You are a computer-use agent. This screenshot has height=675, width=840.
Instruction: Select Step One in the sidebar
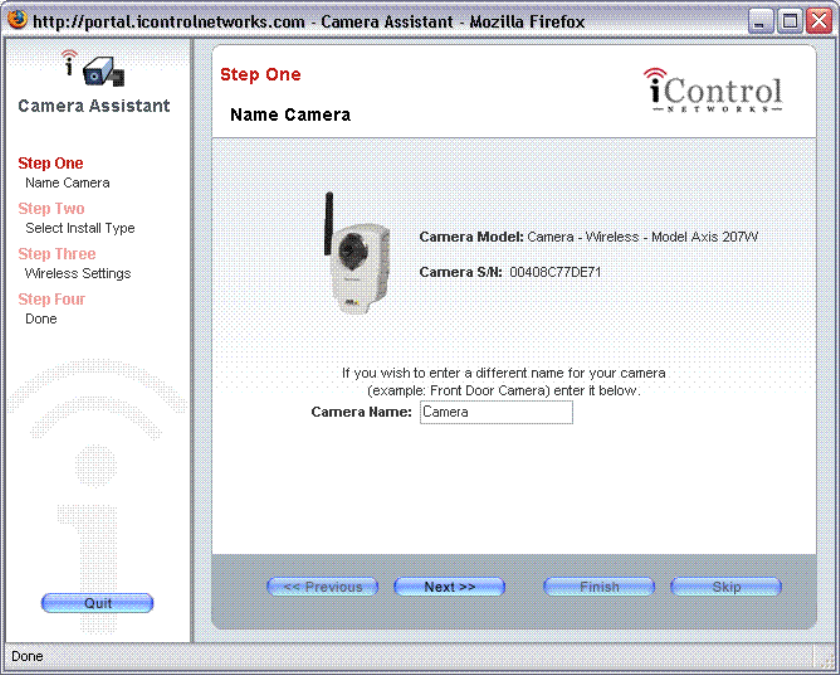click(50, 163)
